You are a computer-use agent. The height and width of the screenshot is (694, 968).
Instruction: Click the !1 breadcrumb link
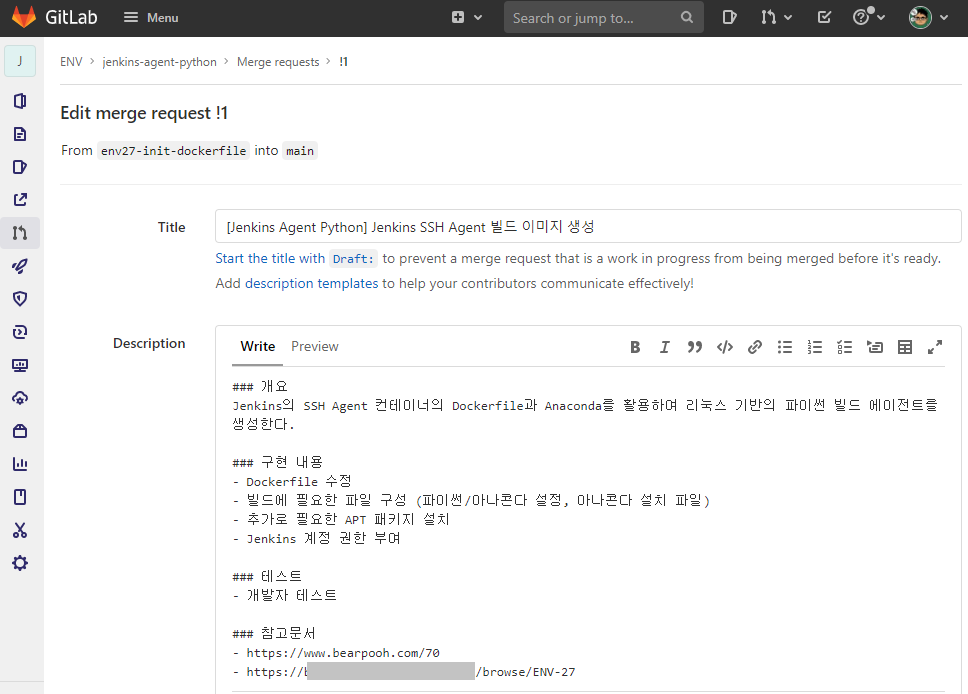[344, 62]
